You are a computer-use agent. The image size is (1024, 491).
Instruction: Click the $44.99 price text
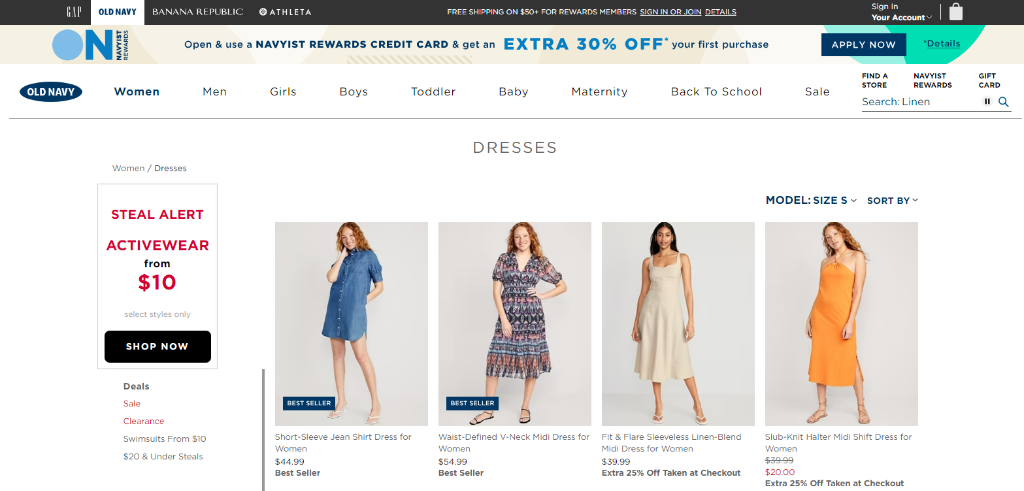point(289,462)
